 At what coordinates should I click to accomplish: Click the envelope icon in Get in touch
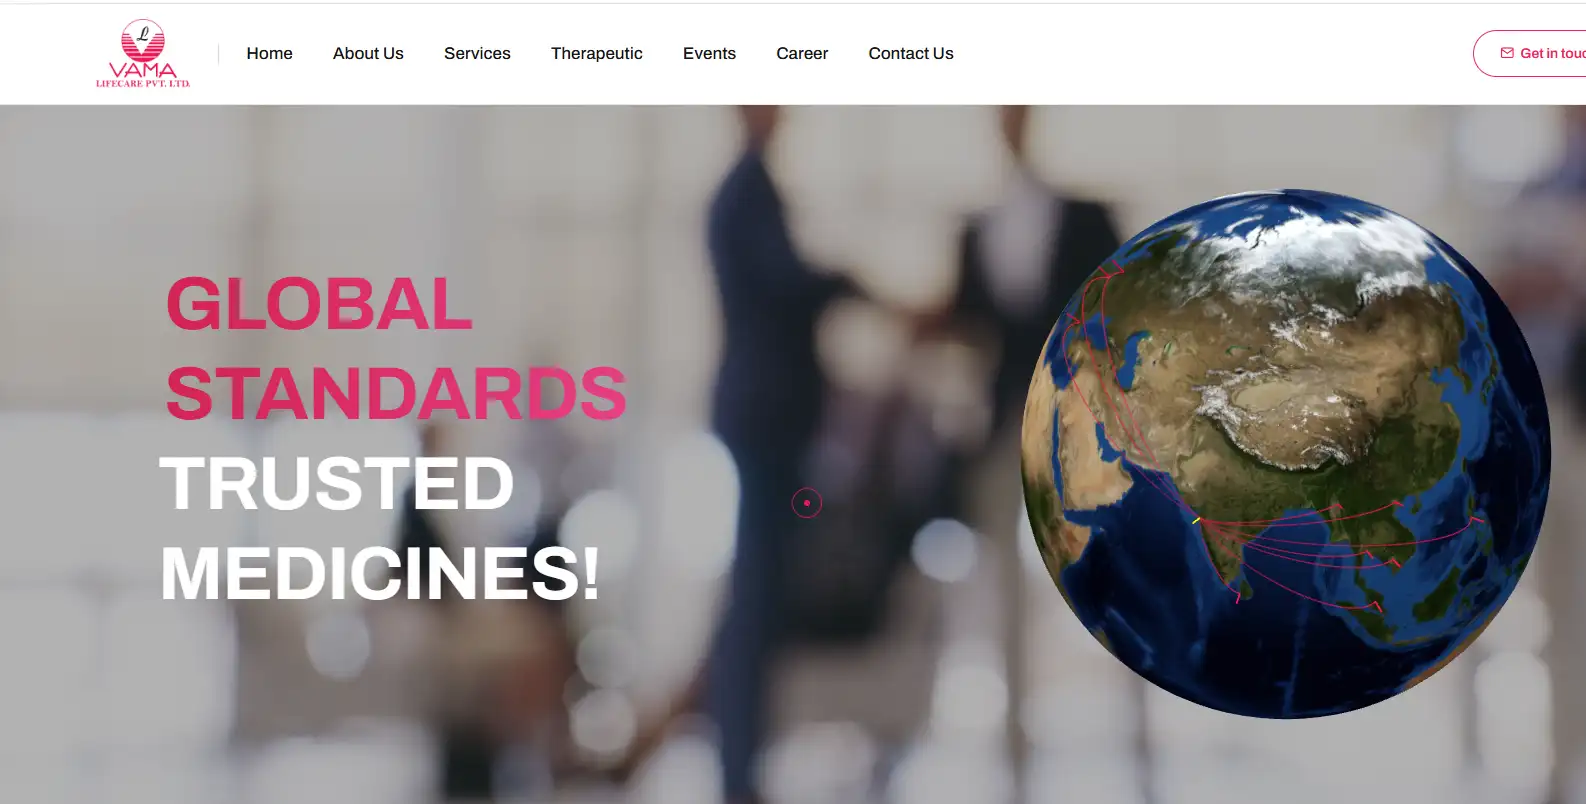[x=1507, y=53]
